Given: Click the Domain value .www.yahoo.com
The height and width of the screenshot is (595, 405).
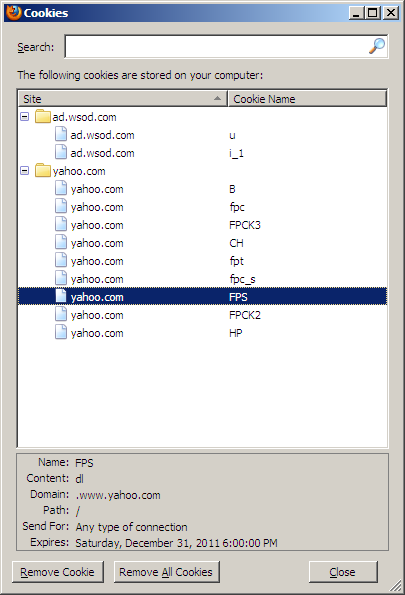Looking at the screenshot, I should (118, 495).
